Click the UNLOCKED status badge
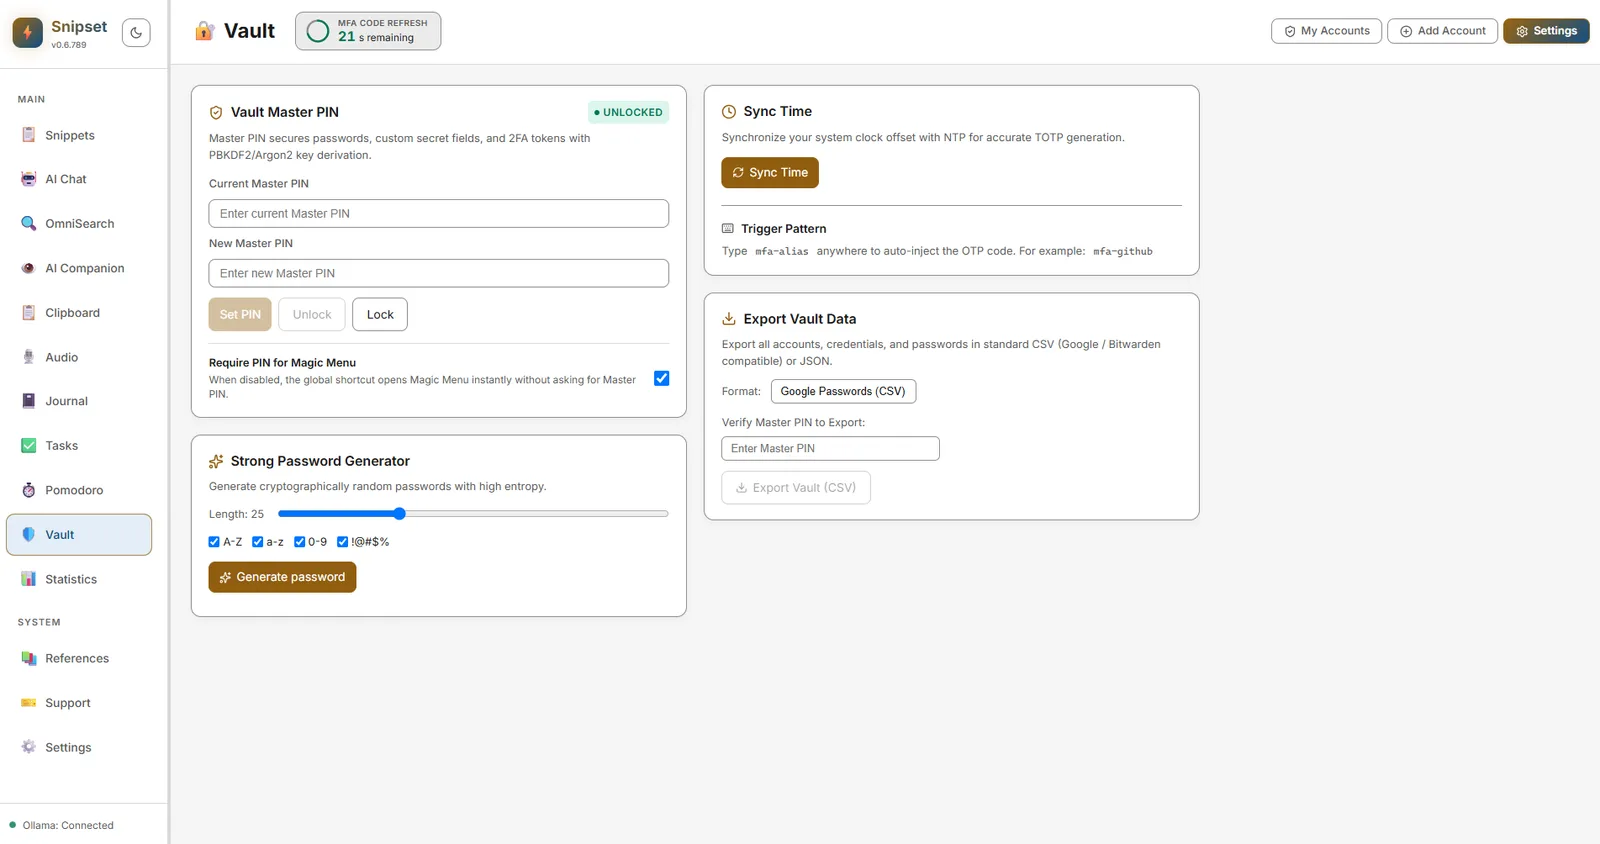Image resolution: width=1600 pixels, height=844 pixels. pyautogui.click(x=628, y=112)
